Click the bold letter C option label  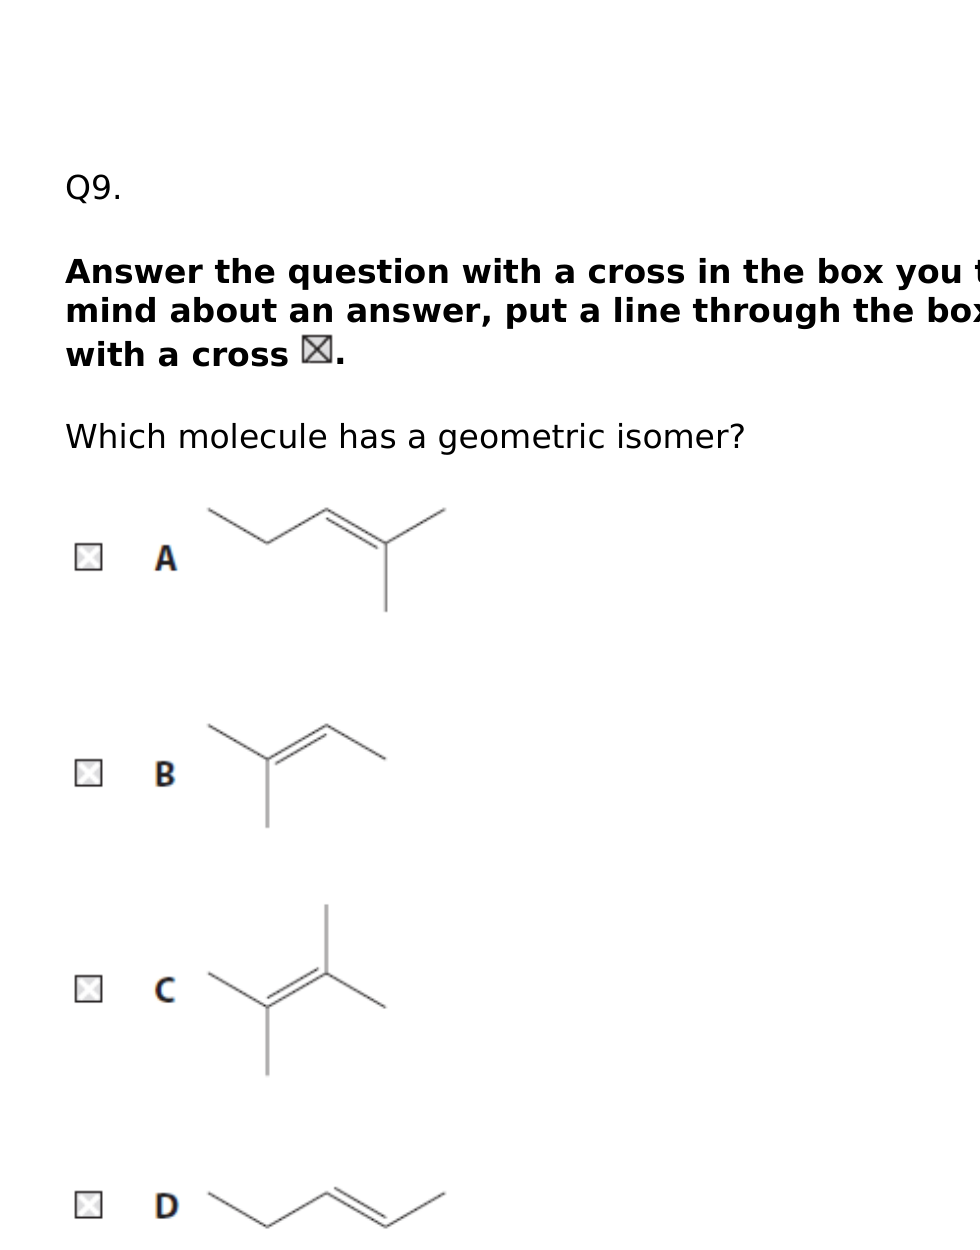point(165,990)
